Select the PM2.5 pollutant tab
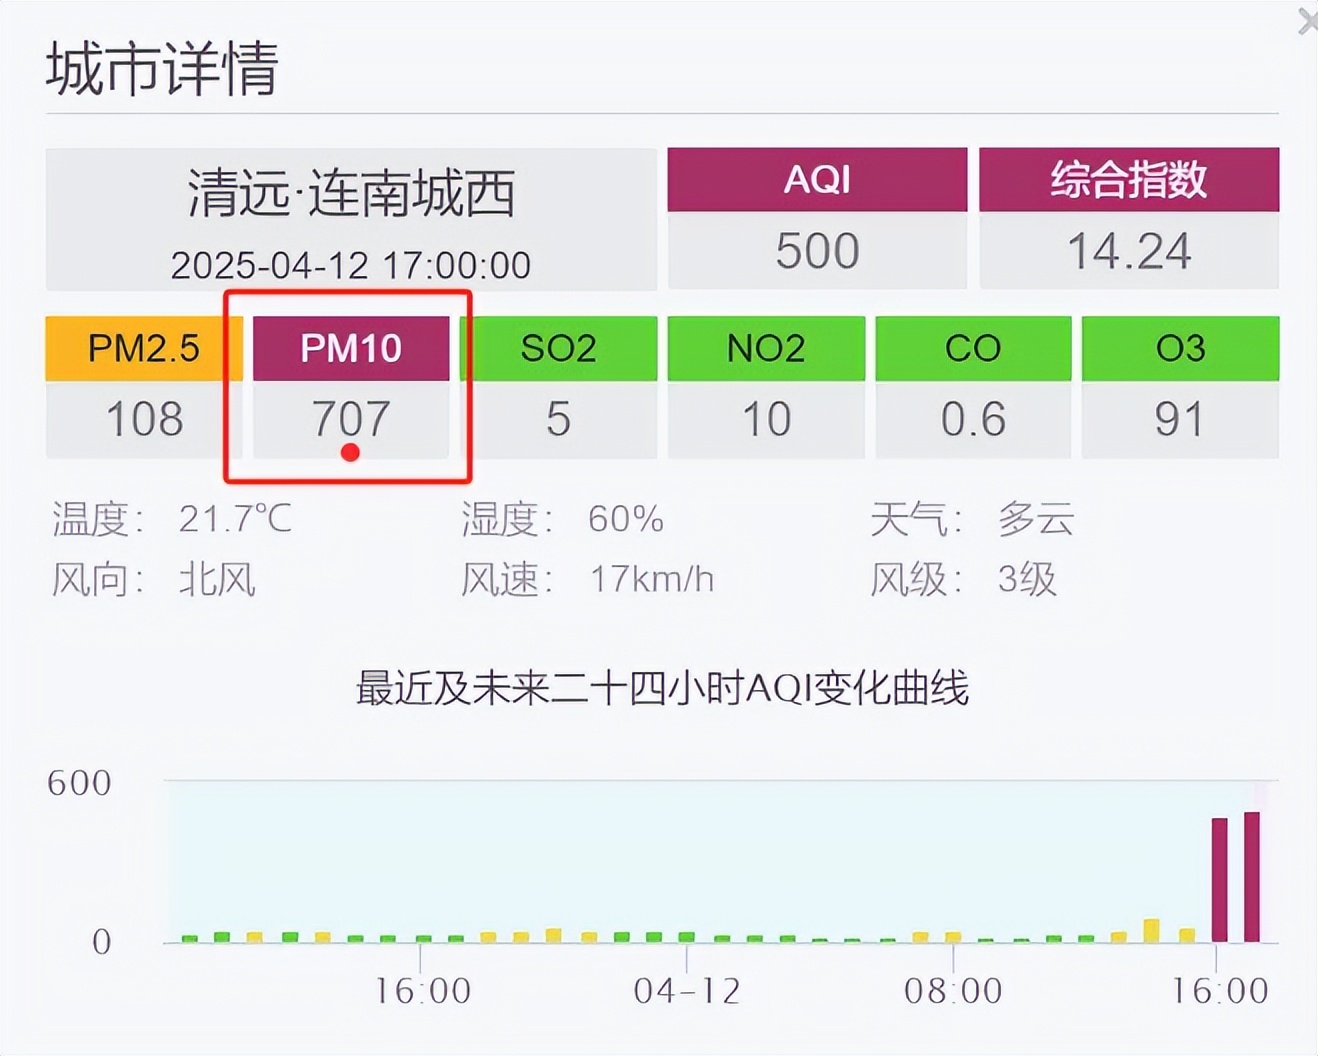This screenshot has width=1318, height=1056. pos(143,348)
